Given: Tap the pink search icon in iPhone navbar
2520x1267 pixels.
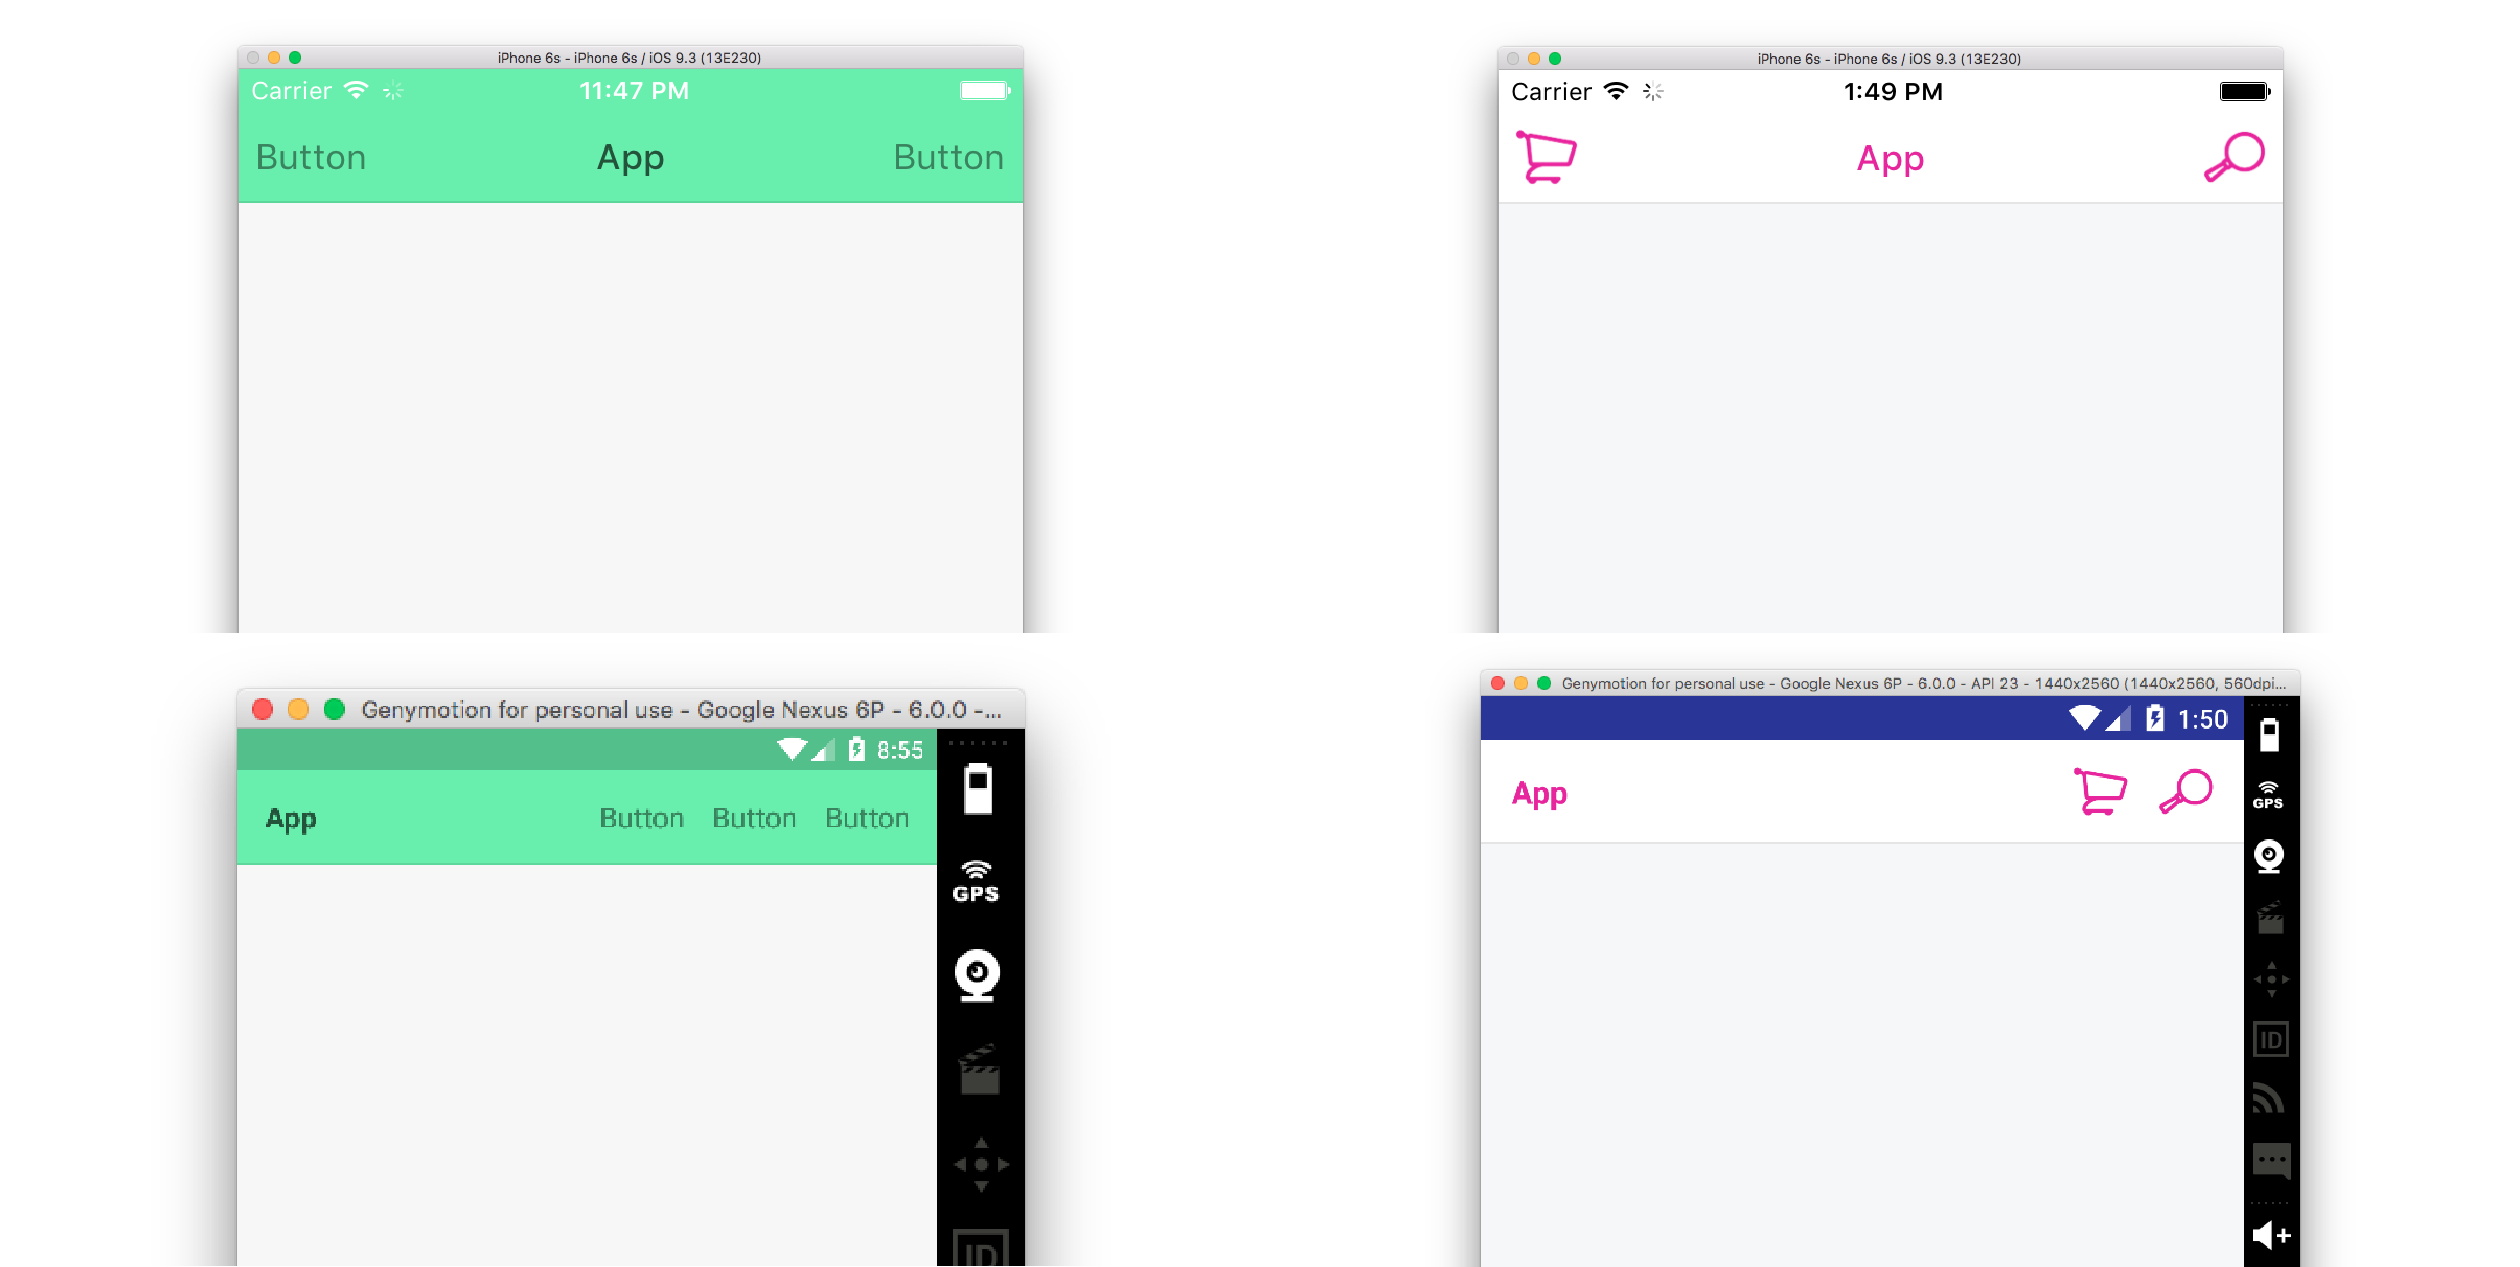Looking at the screenshot, I should click(x=2234, y=157).
